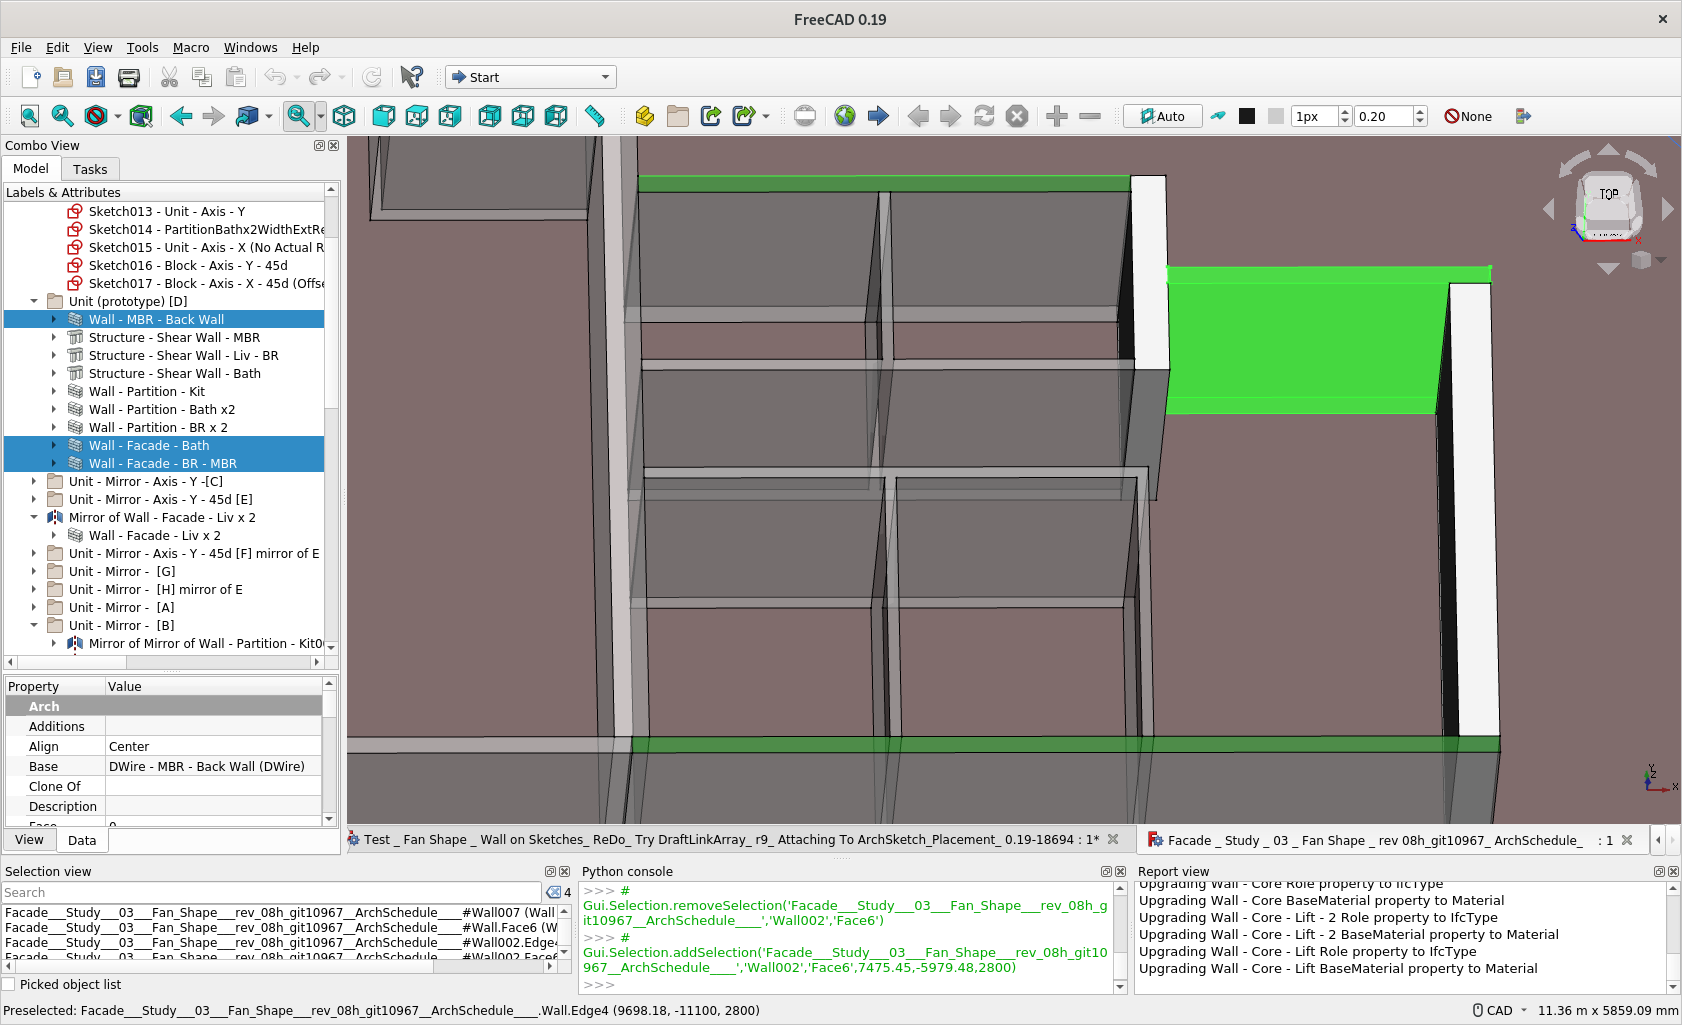Switch to Front view cube icon
Image resolution: width=1682 pixels, height=1025 pixels.
coord(384,116)
